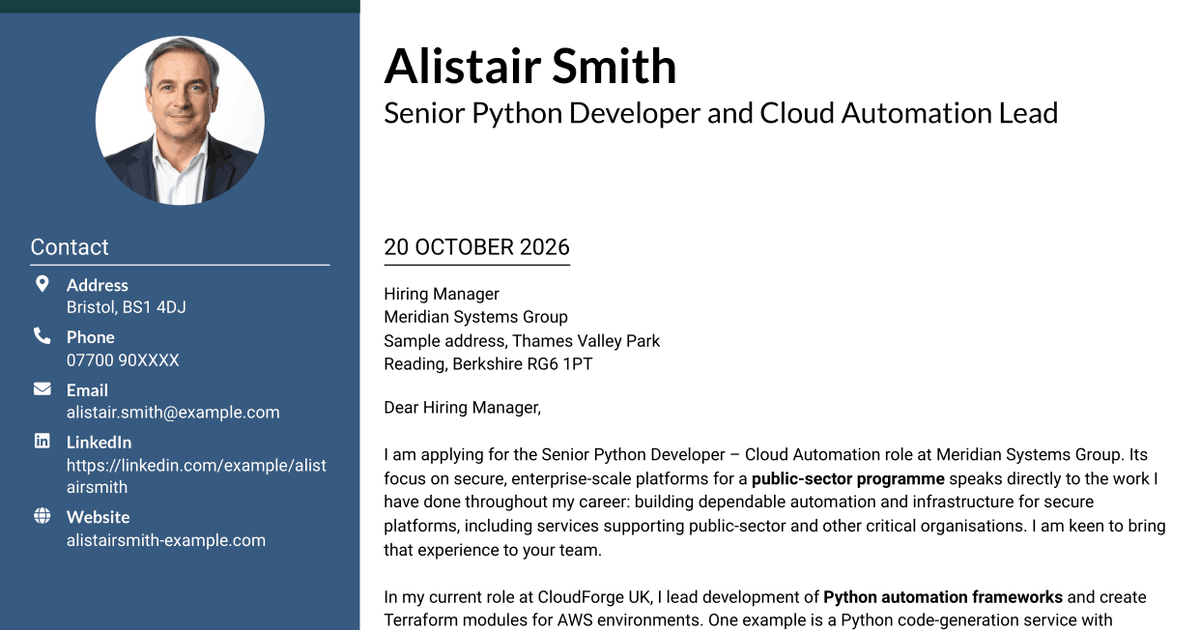
Task: Click the envelope email icon
Action: (42, 388)
